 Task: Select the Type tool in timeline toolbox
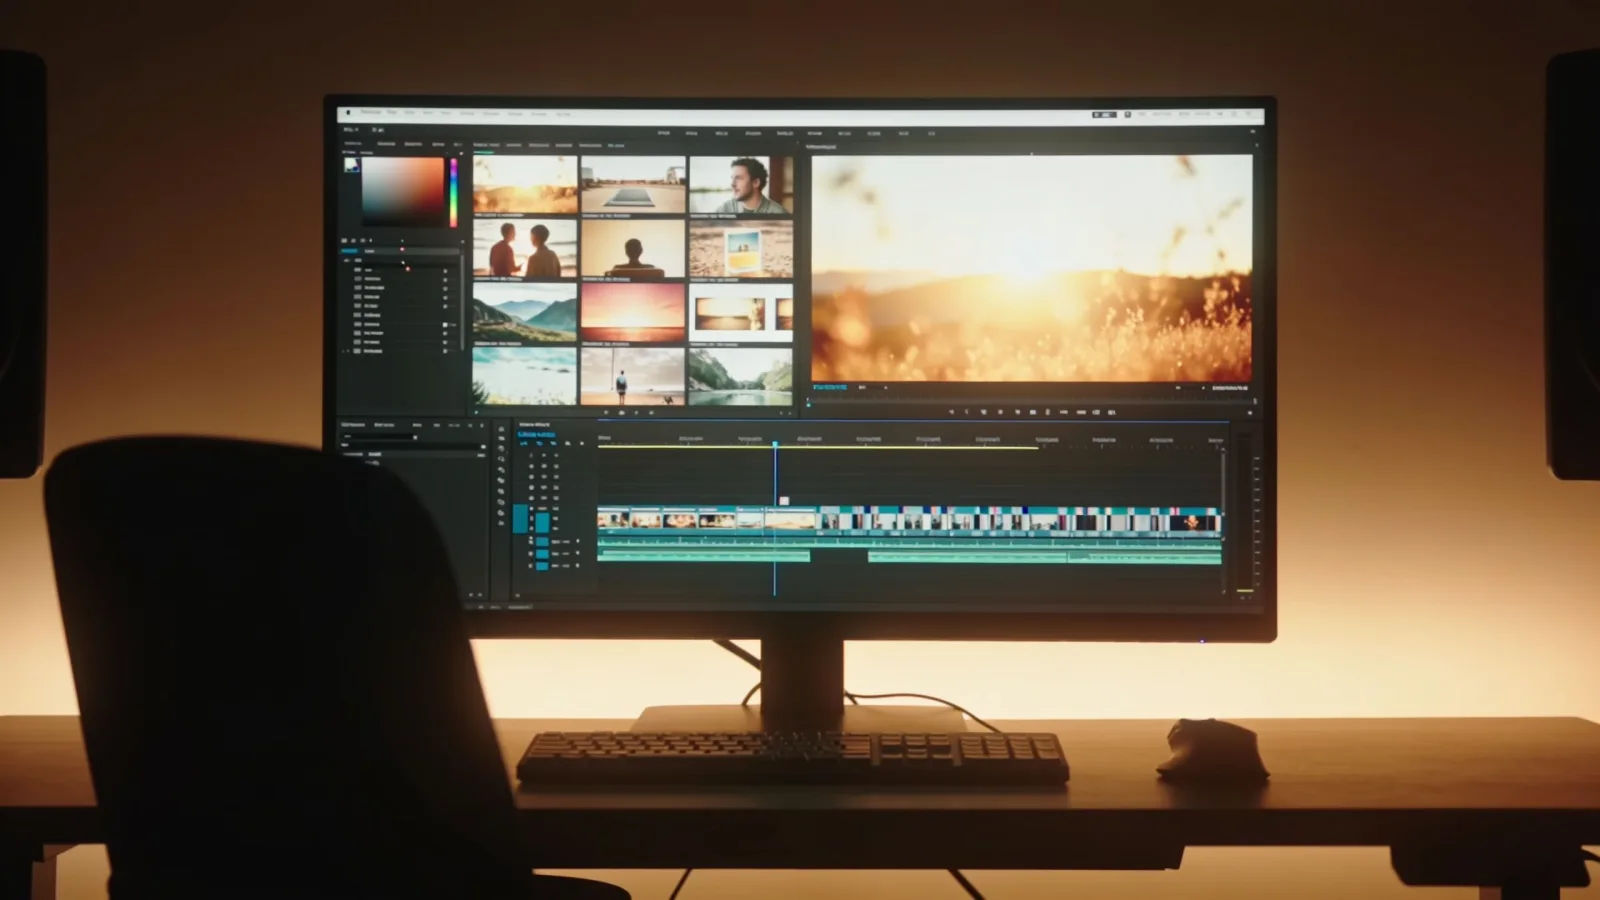(501, 523)
